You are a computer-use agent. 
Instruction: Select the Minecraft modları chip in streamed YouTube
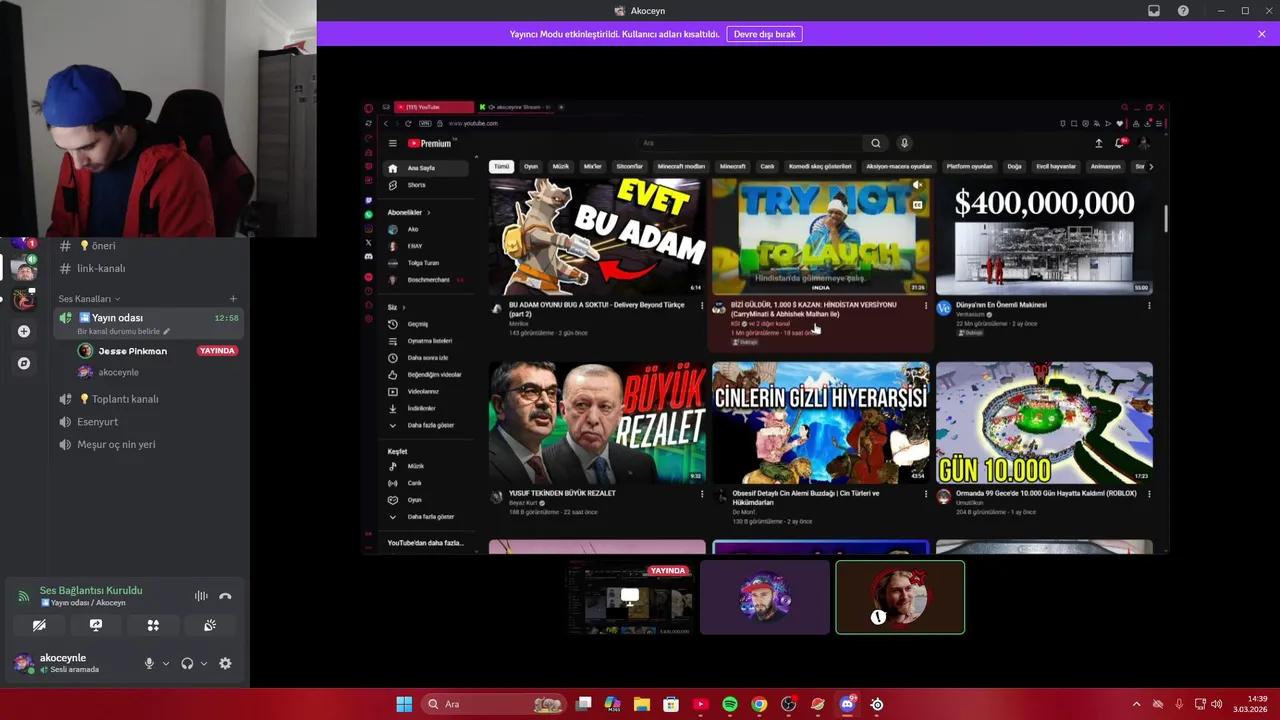point(681,167)
